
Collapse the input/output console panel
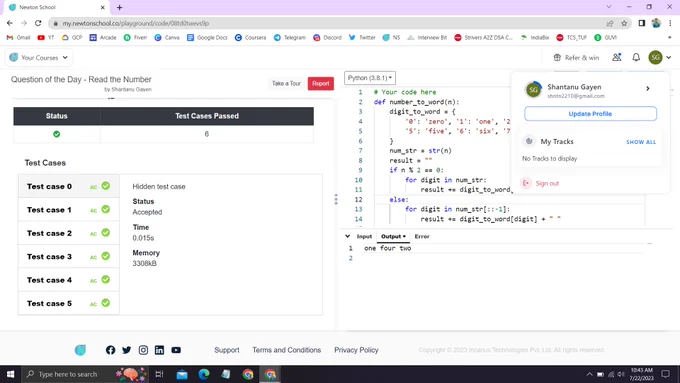coord(347,236)
